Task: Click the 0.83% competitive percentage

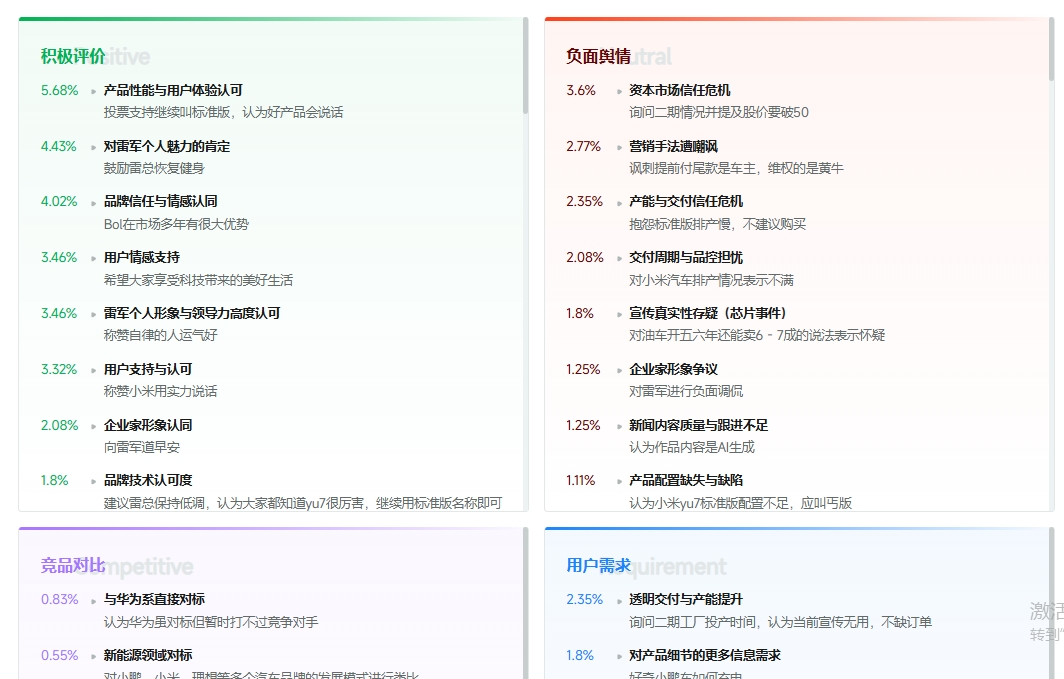Action: coord(60,600)
